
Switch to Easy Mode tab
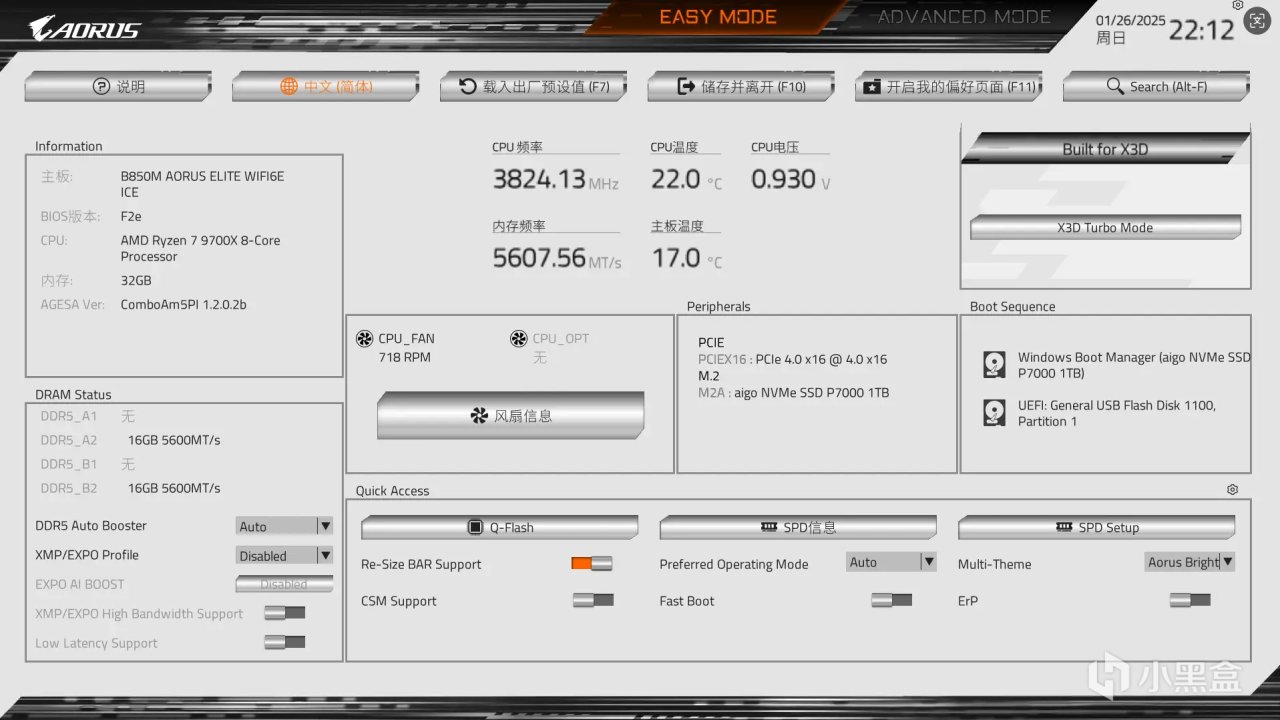click(718, 17)
